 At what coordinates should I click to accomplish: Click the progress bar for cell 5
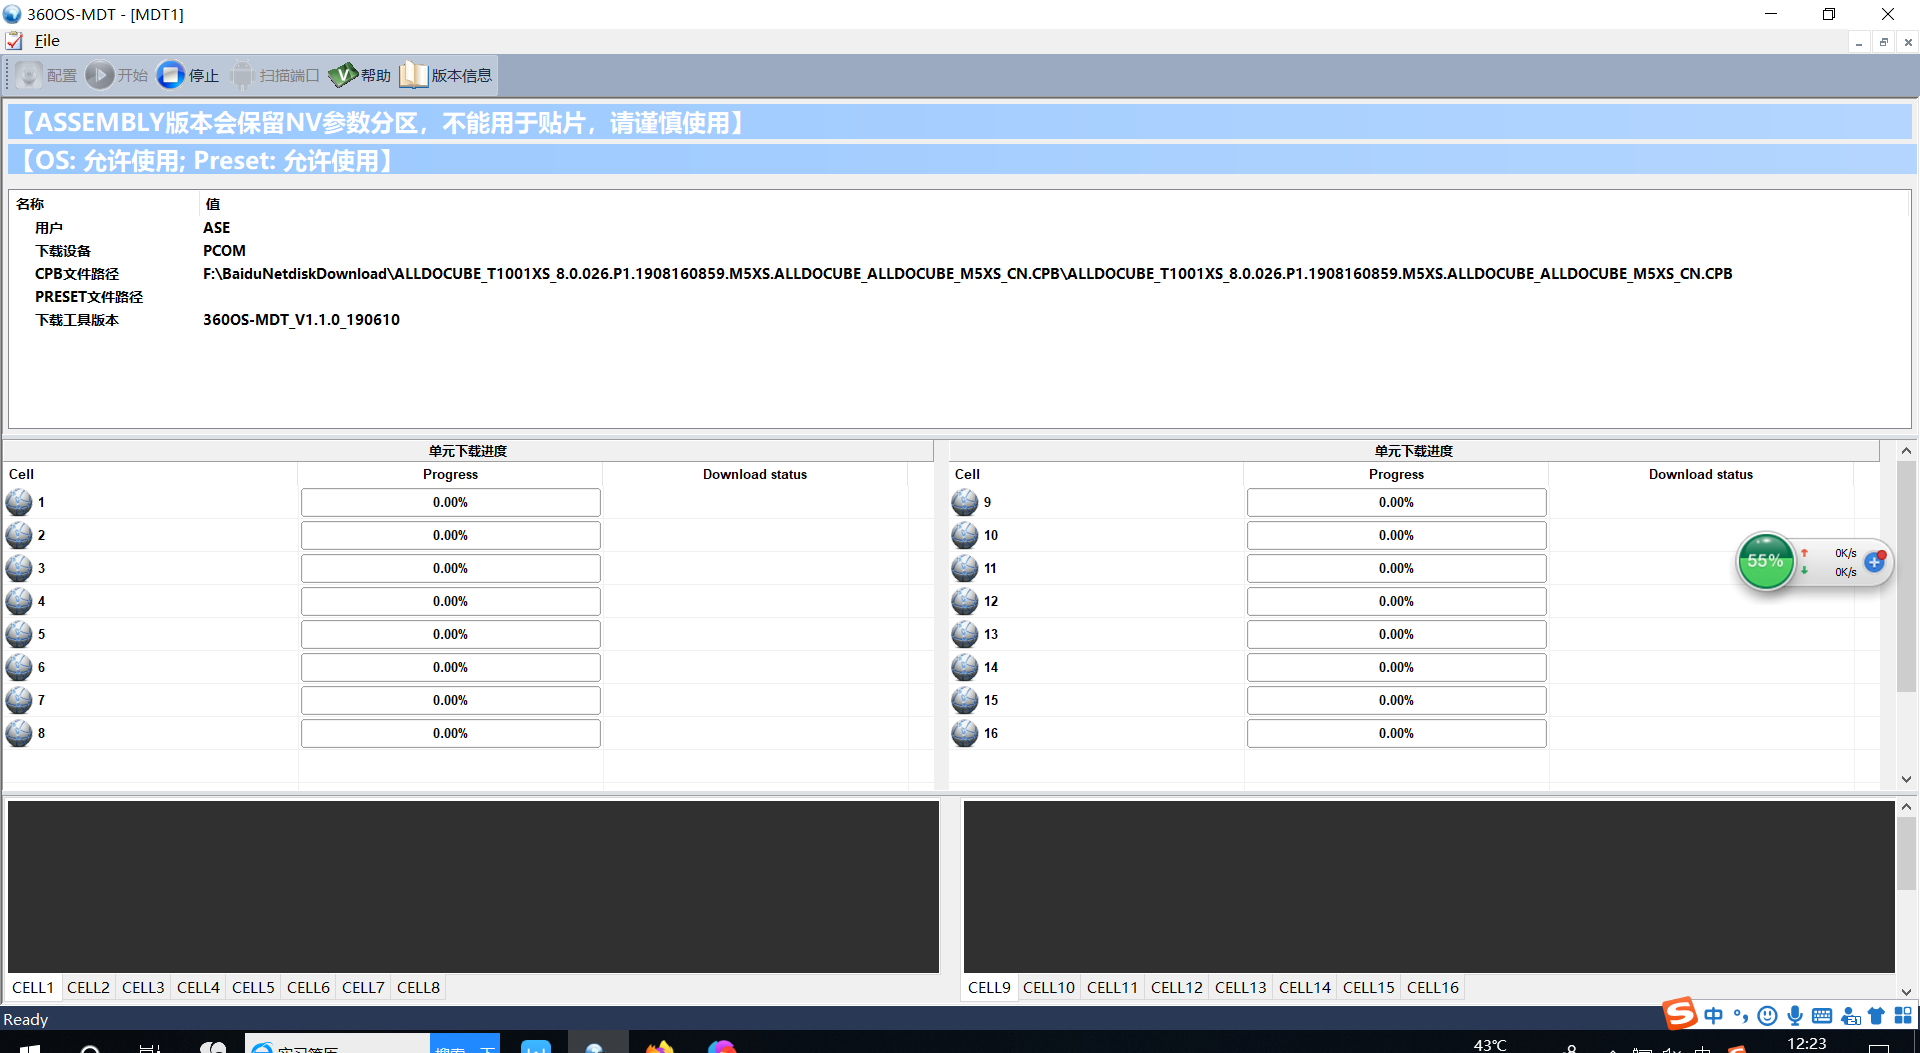[450, 634]
